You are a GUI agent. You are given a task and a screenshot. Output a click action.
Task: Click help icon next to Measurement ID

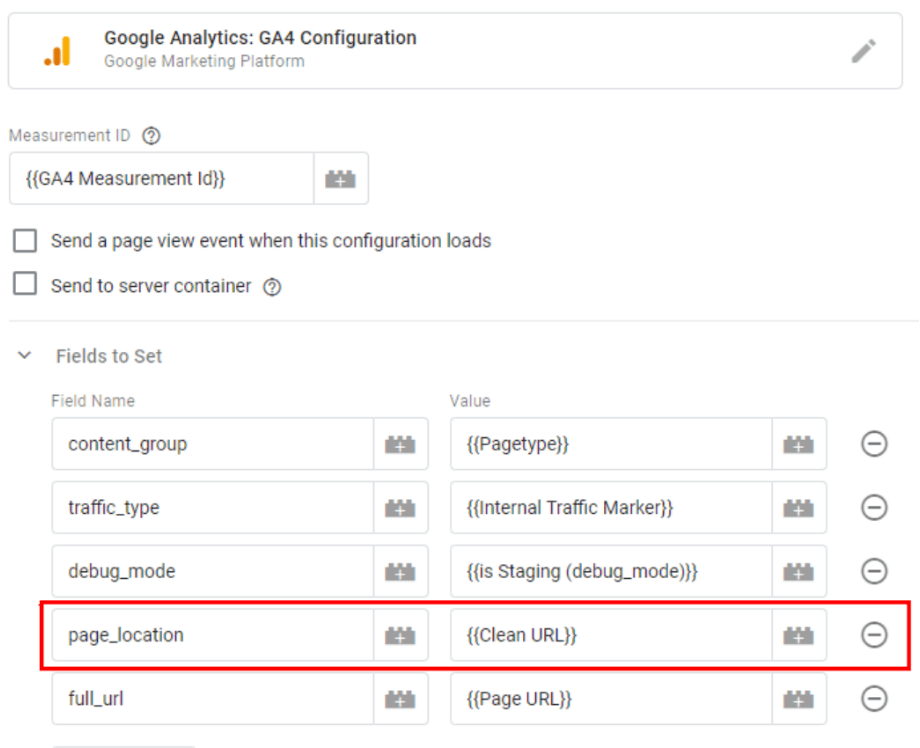(x=151, y=136)
